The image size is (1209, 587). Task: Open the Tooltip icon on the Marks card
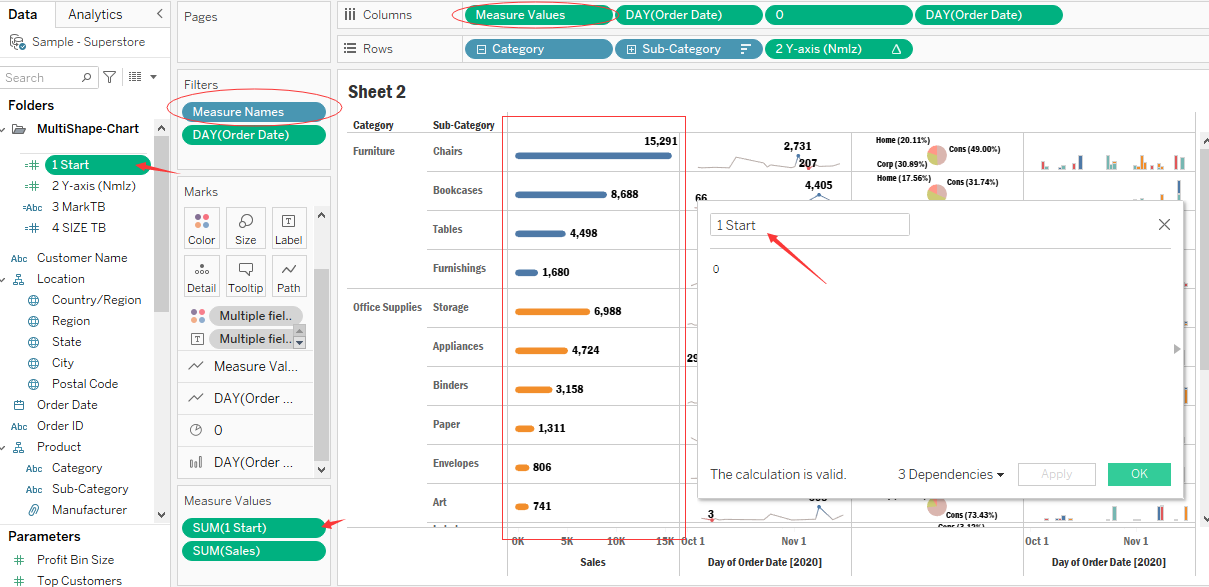245,275
